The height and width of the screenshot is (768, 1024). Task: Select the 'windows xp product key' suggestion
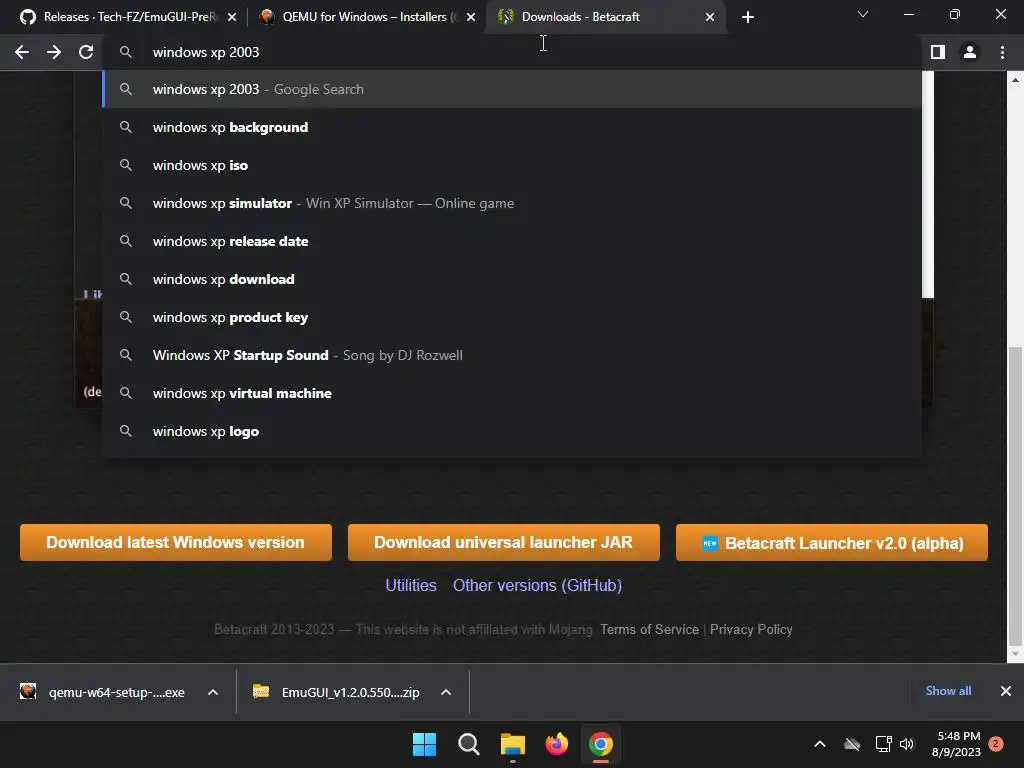(x=513, y=317)
